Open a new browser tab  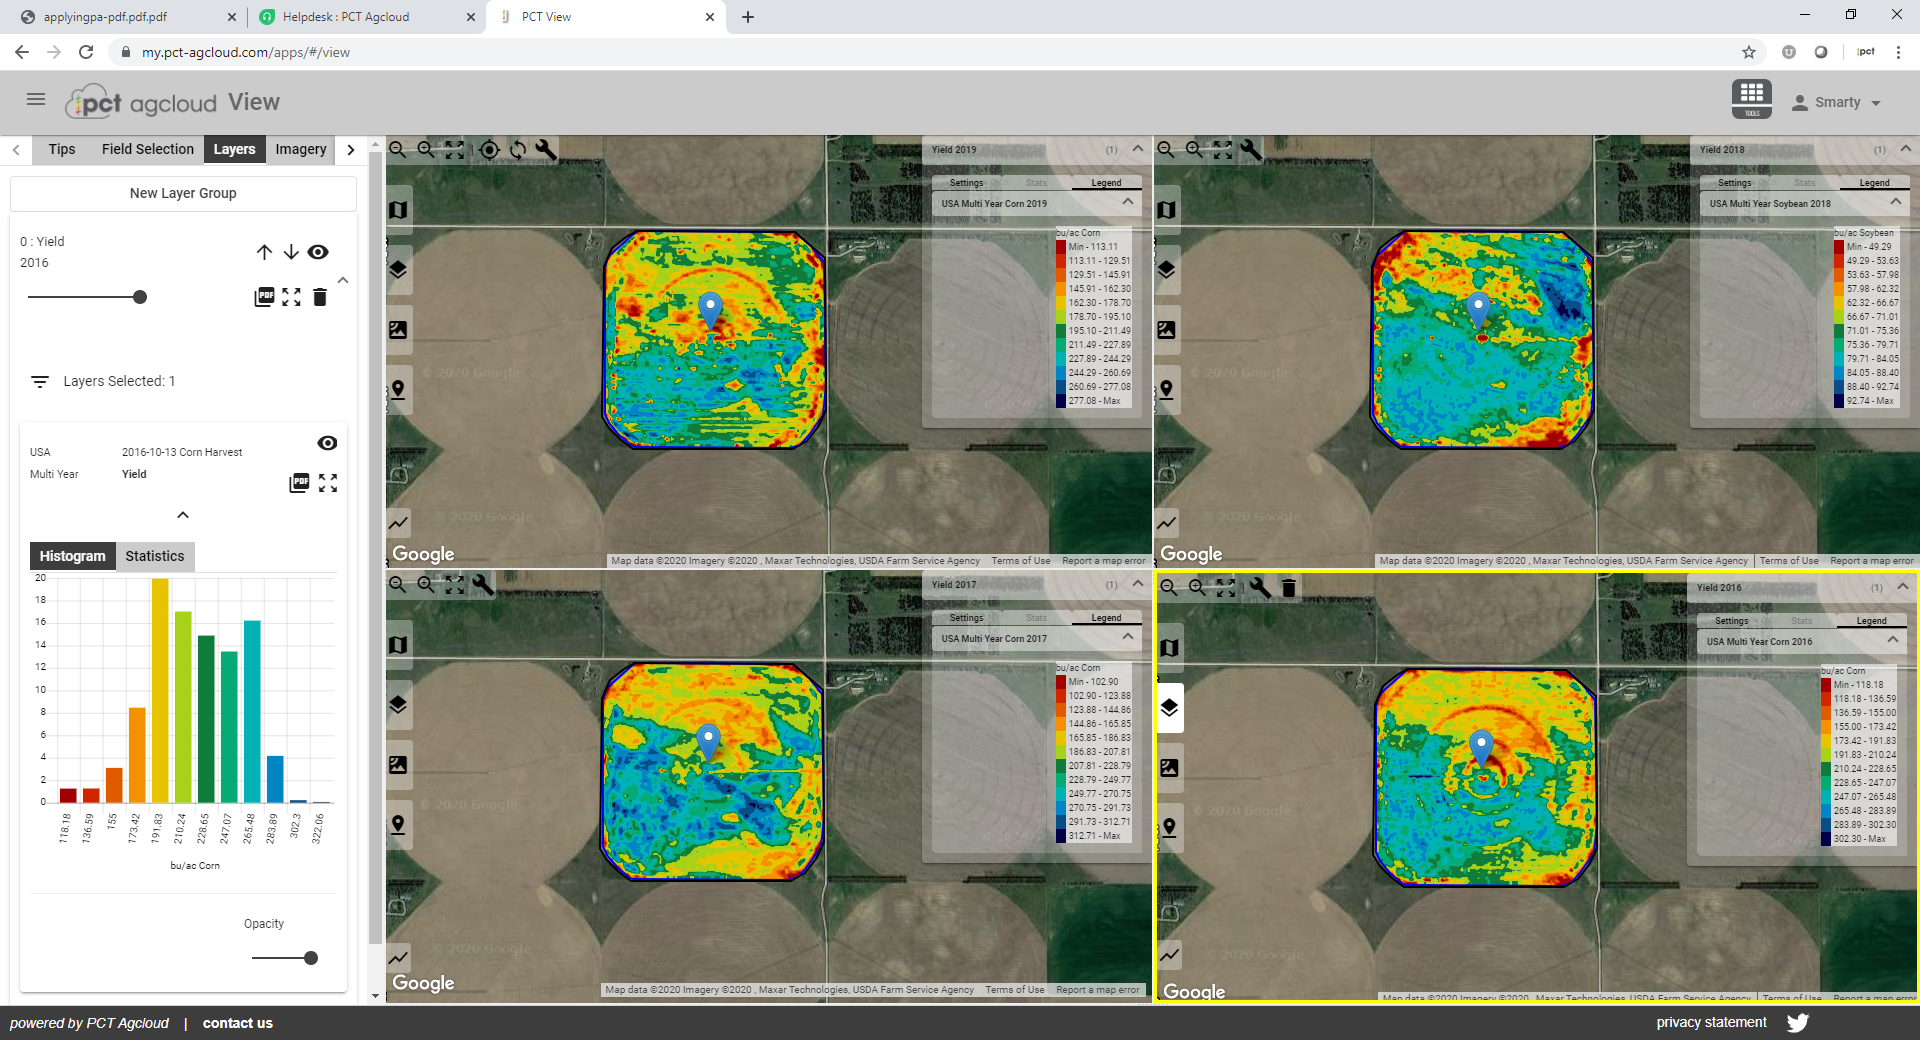[748, 17]
